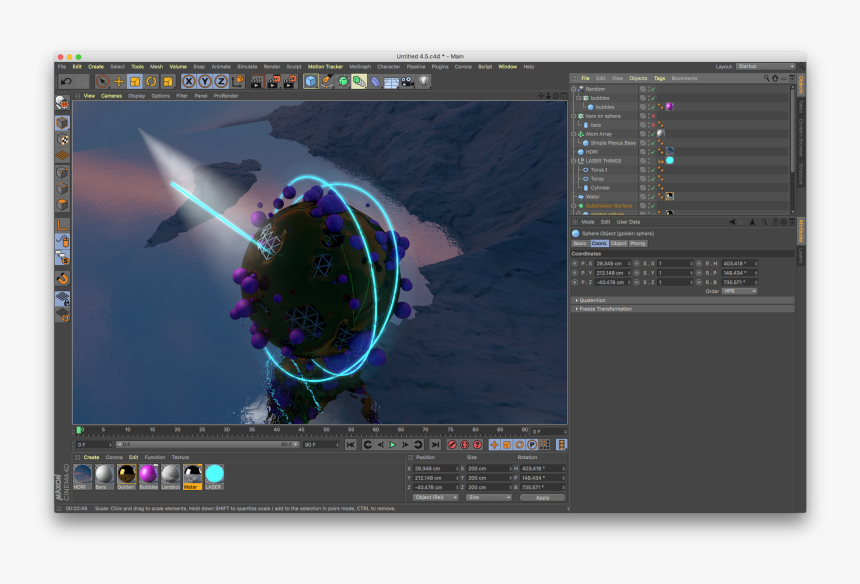Click the Undo arrow icon
This screenshot has width=860, height=584.
point(64,82)
